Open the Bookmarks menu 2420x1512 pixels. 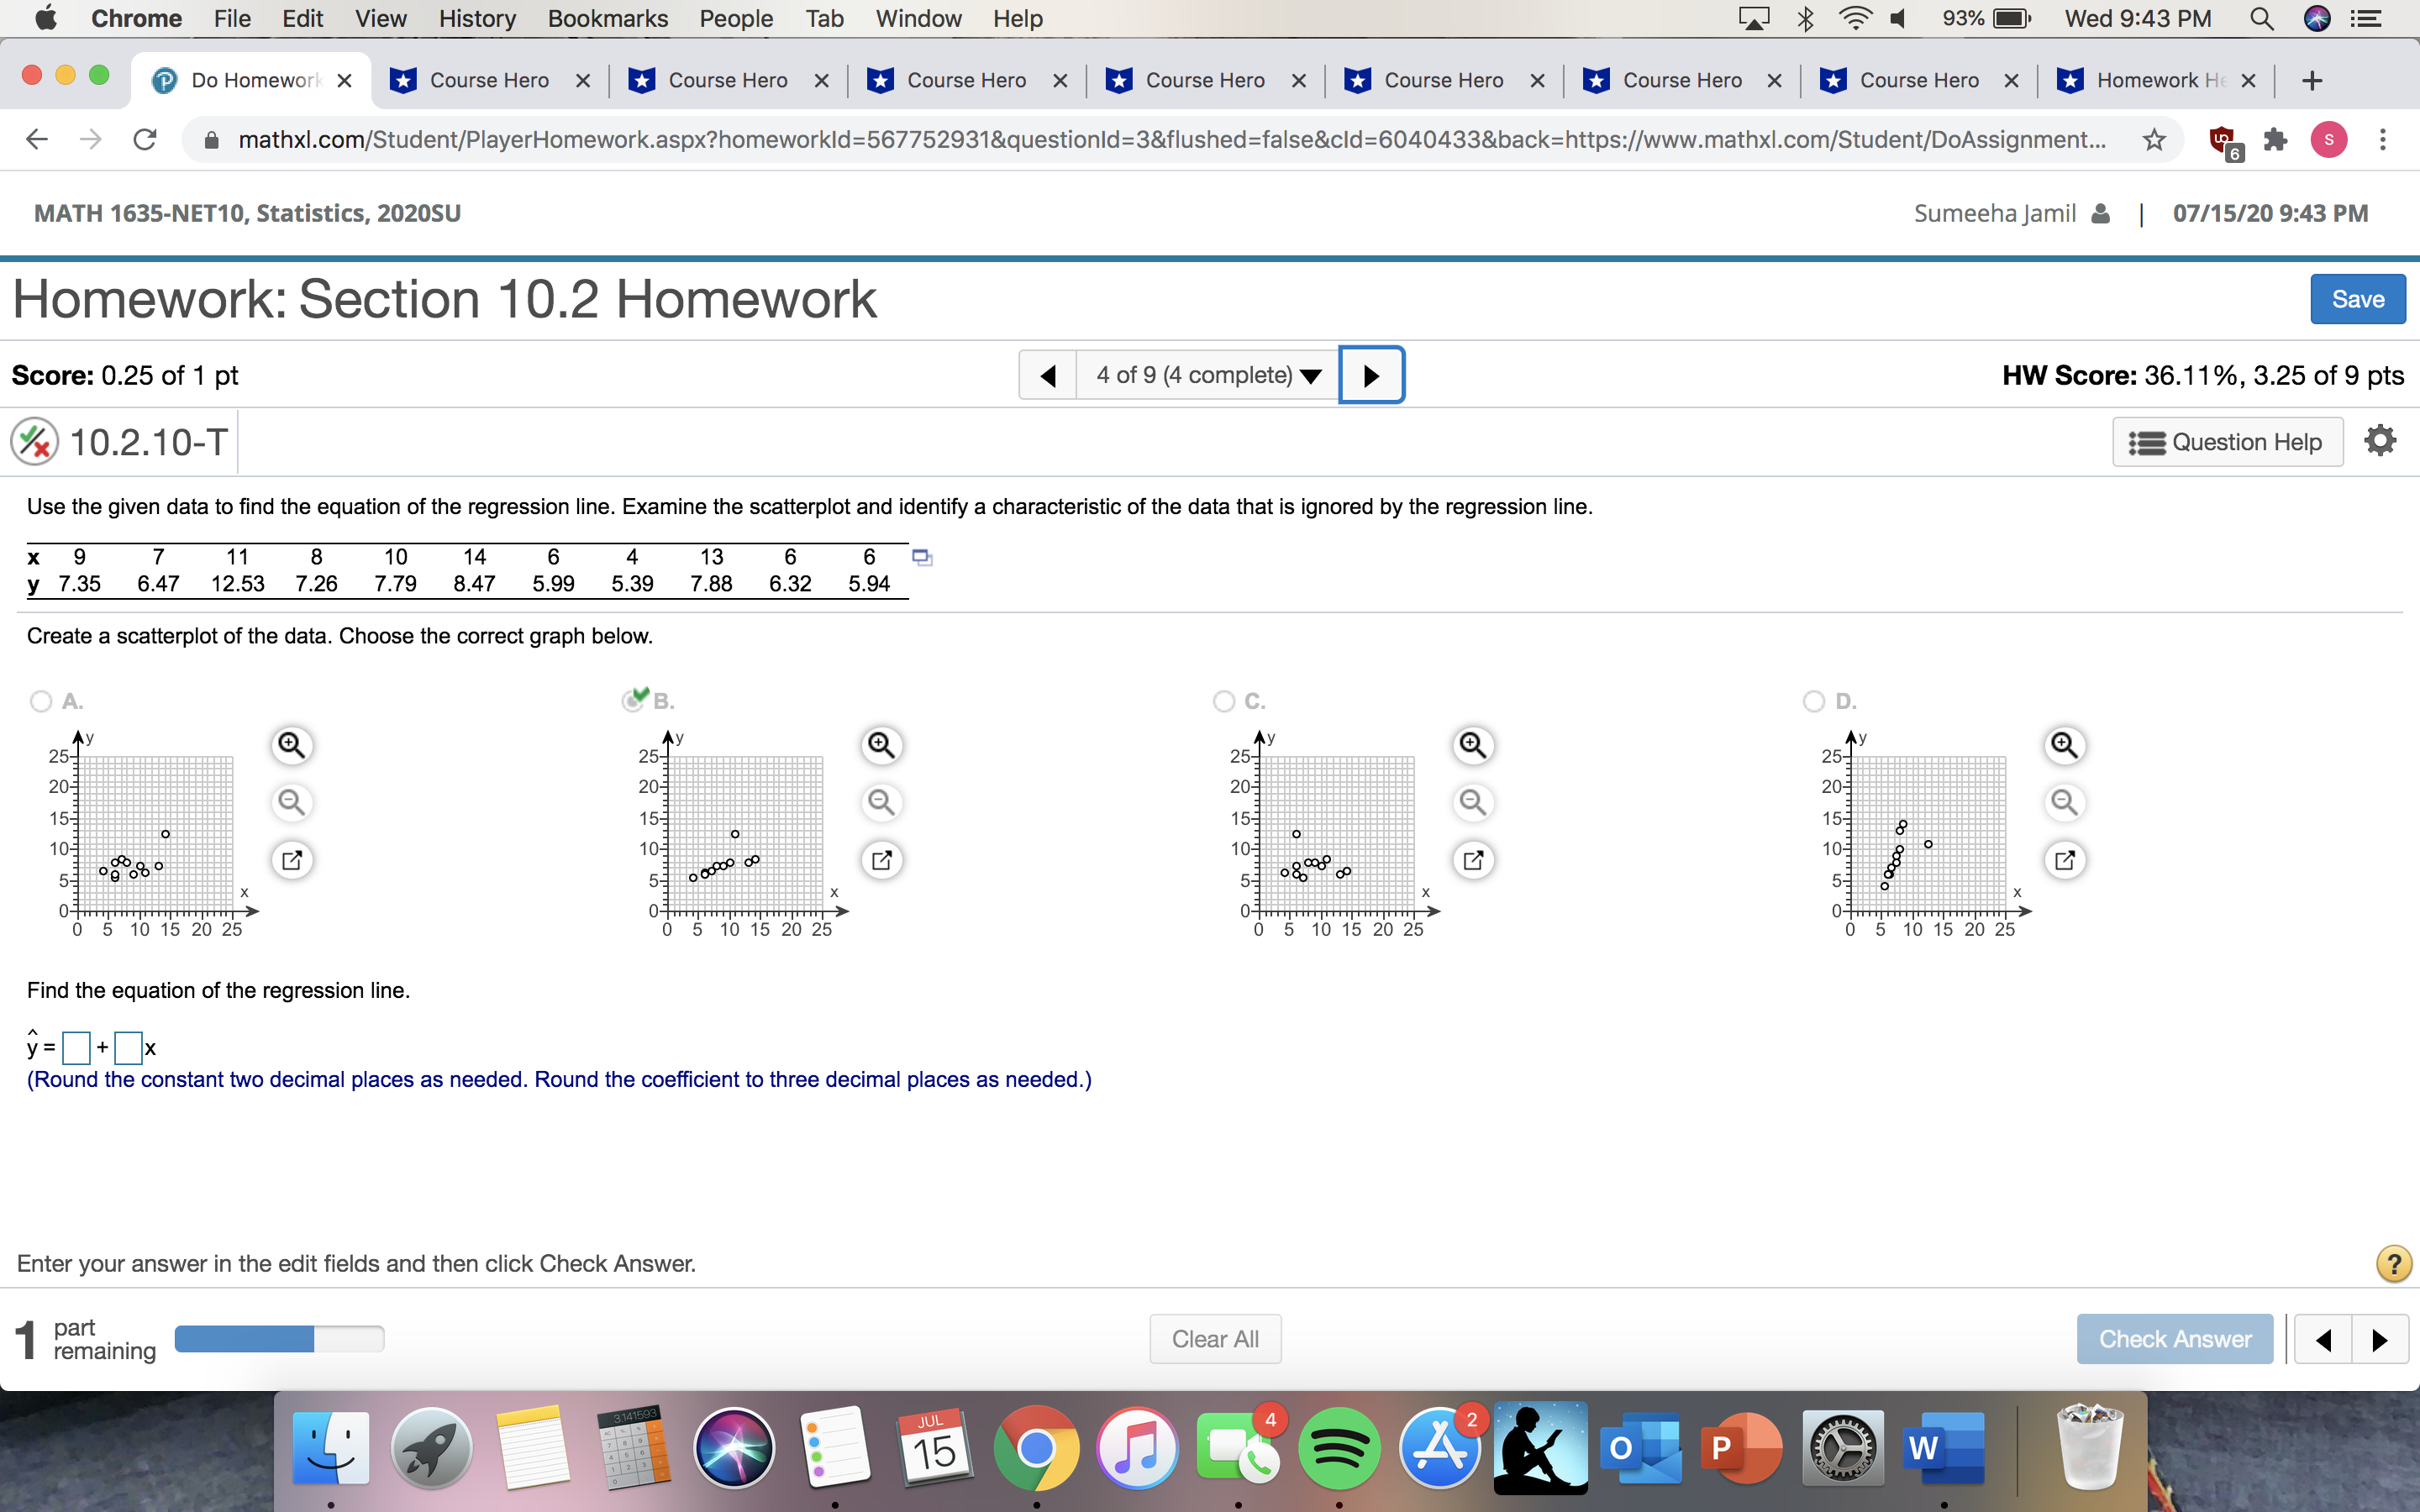[x=607, y=18]
